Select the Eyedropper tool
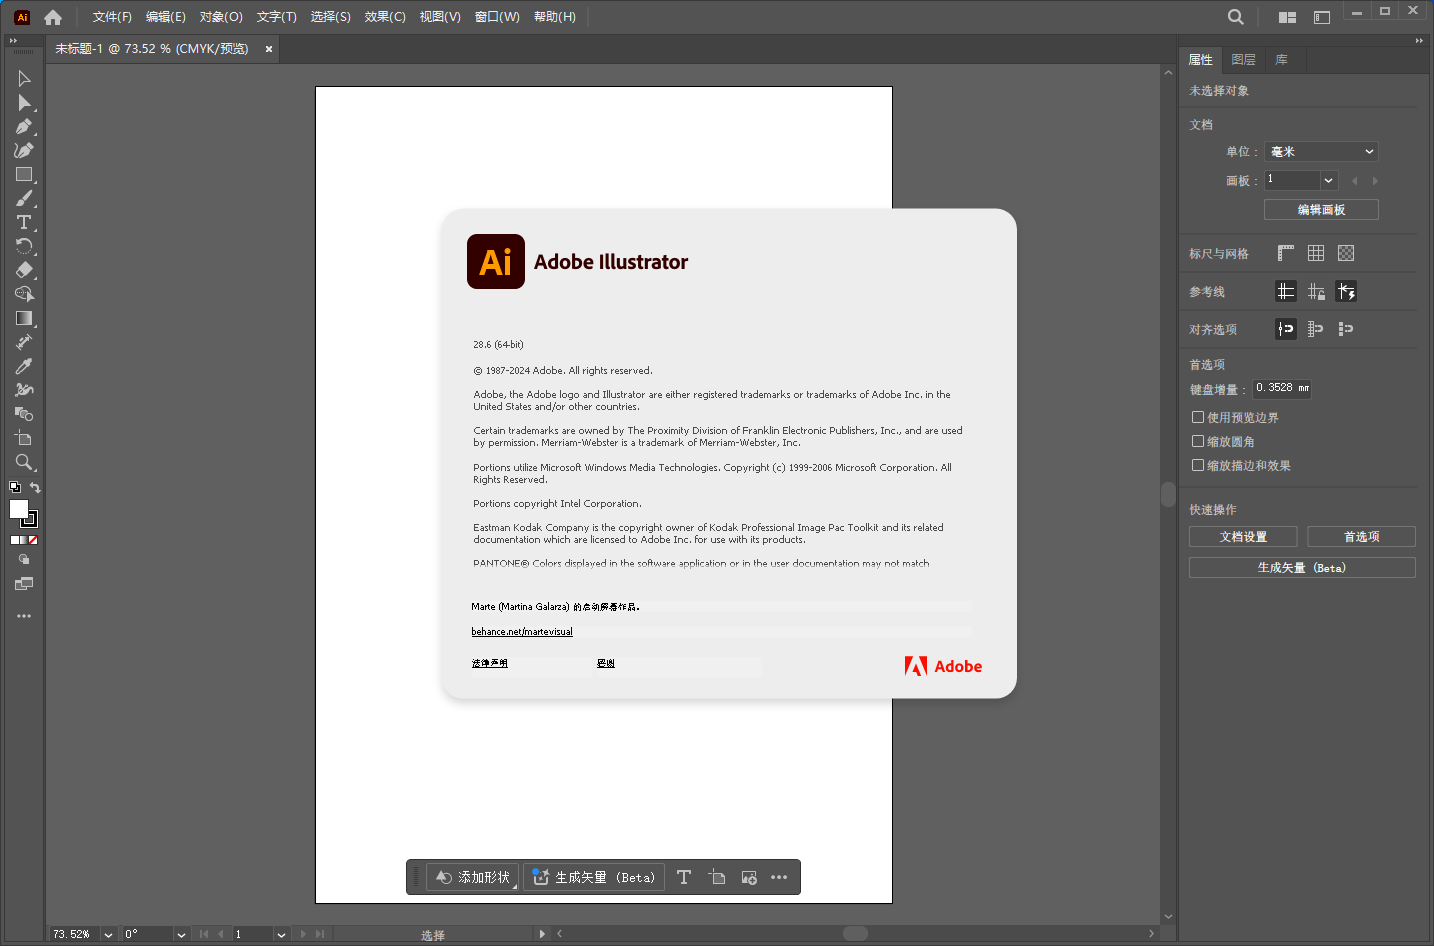1434x946 pixels. click(x=24, y=366)
